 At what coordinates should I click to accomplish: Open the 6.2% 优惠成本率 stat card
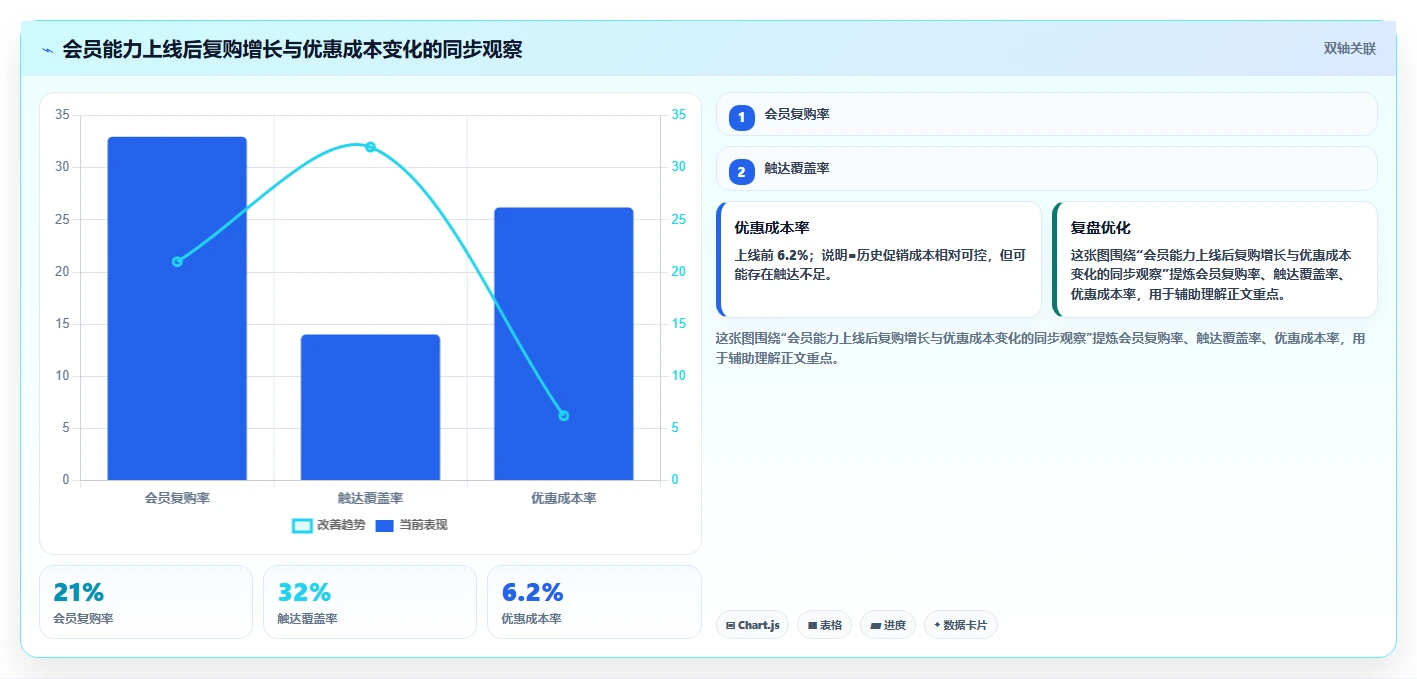tap(594, 602)
